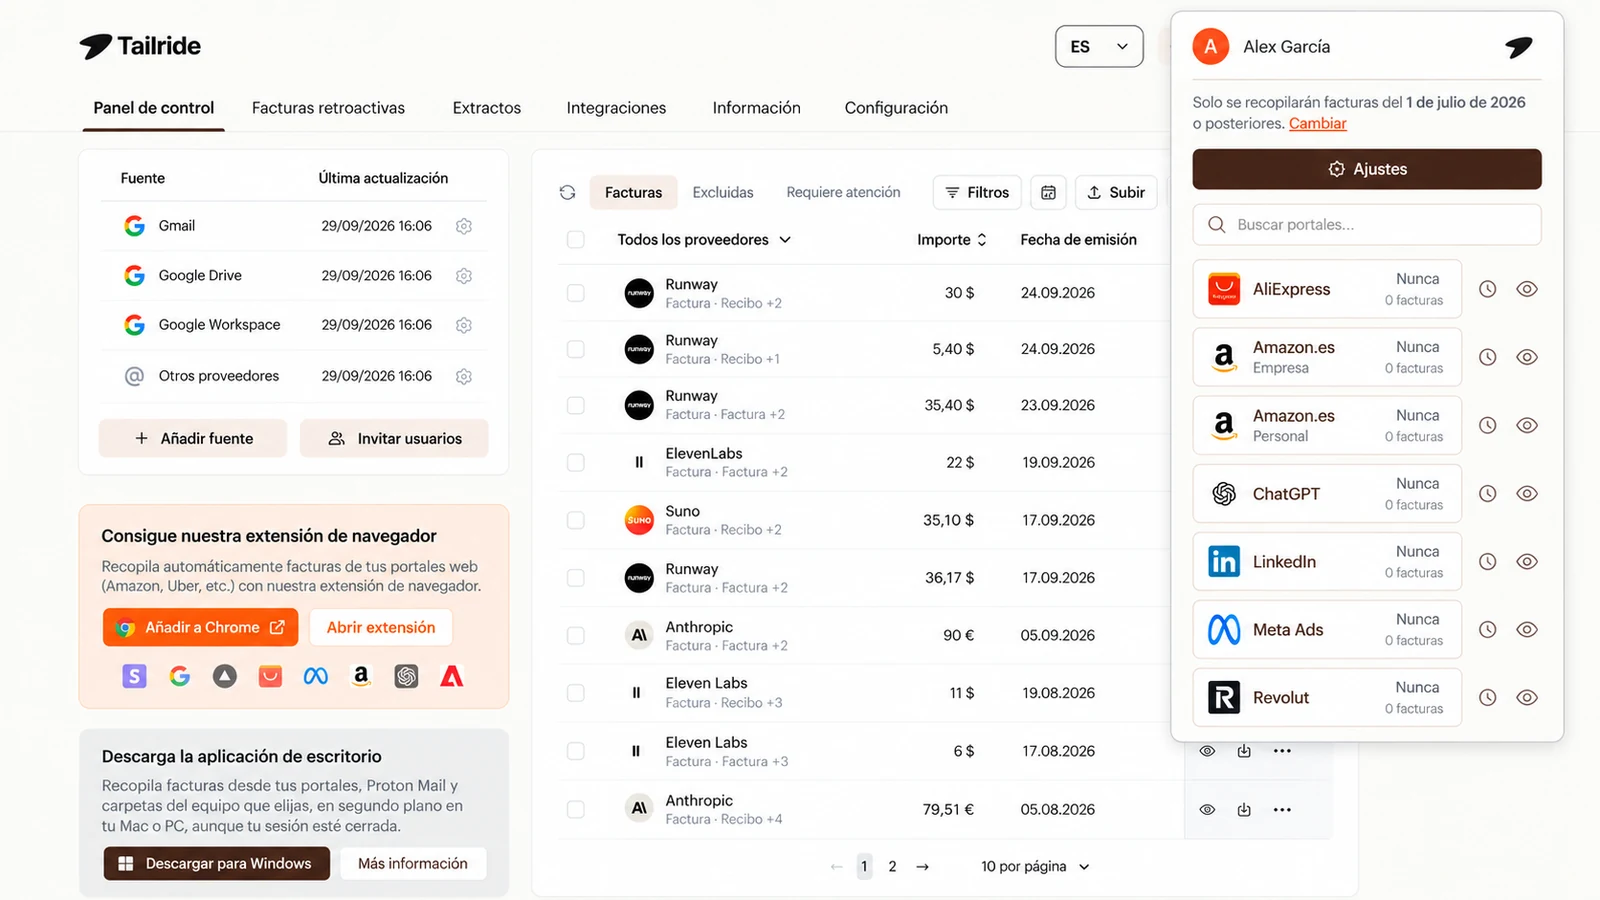The height and width of the screenshot is (900, 1600).
Task: Show the Excluidas invoices tab
Action: point(723,192)
